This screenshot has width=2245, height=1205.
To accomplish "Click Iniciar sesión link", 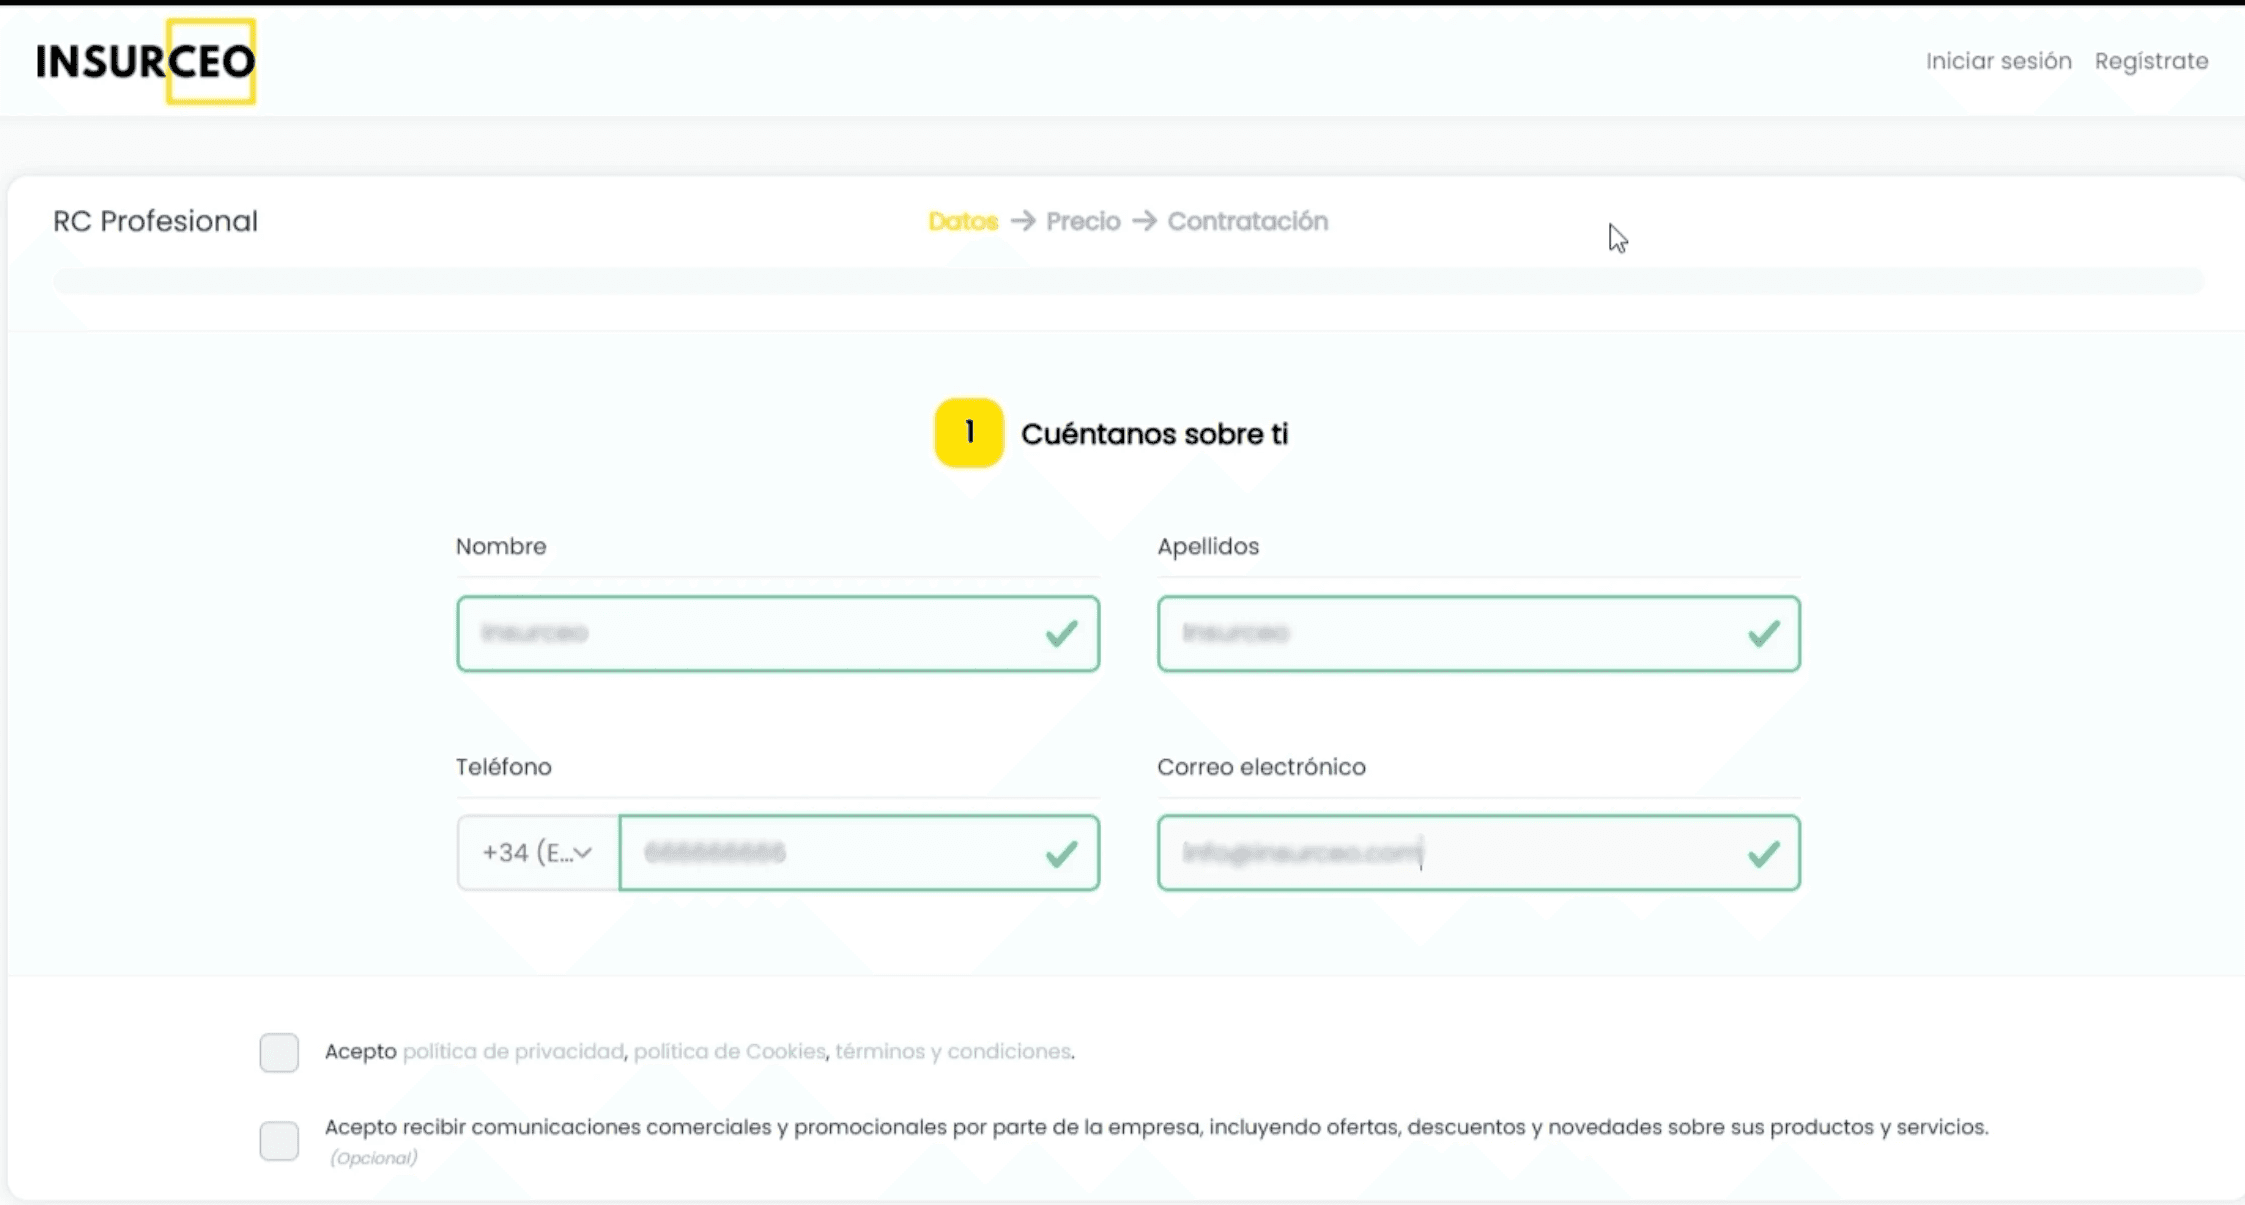I will click(1998, 61).
